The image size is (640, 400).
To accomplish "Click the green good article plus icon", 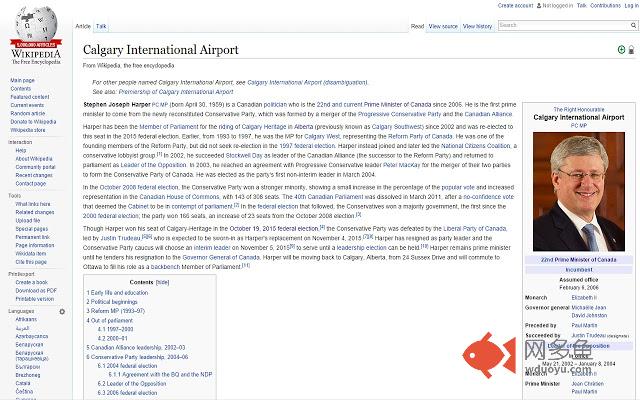I will pyautogui.click(x=621, y=50).
